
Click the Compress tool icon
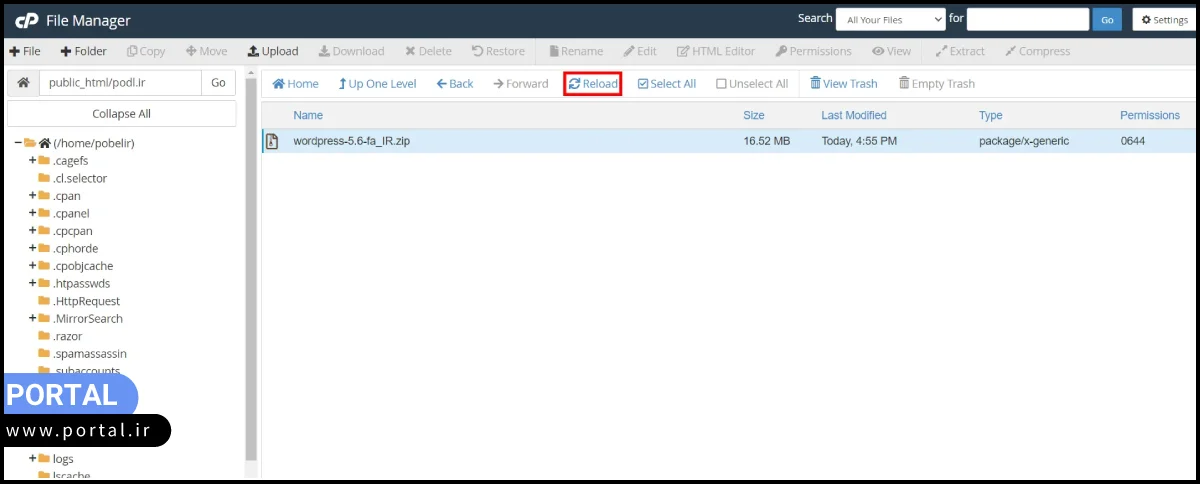tap(1011, 51)
